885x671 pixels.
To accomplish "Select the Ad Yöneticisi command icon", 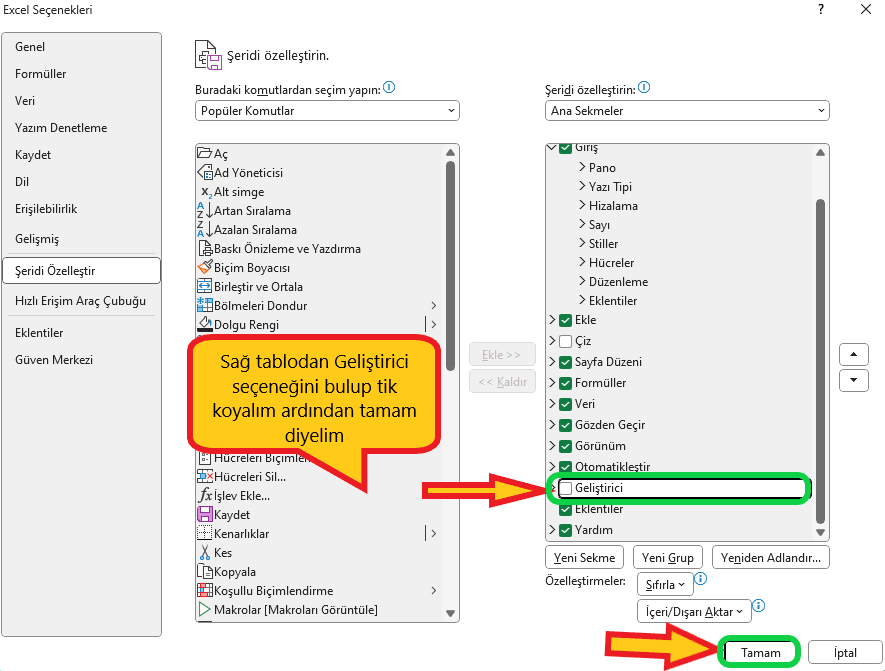I will (205, 173).
